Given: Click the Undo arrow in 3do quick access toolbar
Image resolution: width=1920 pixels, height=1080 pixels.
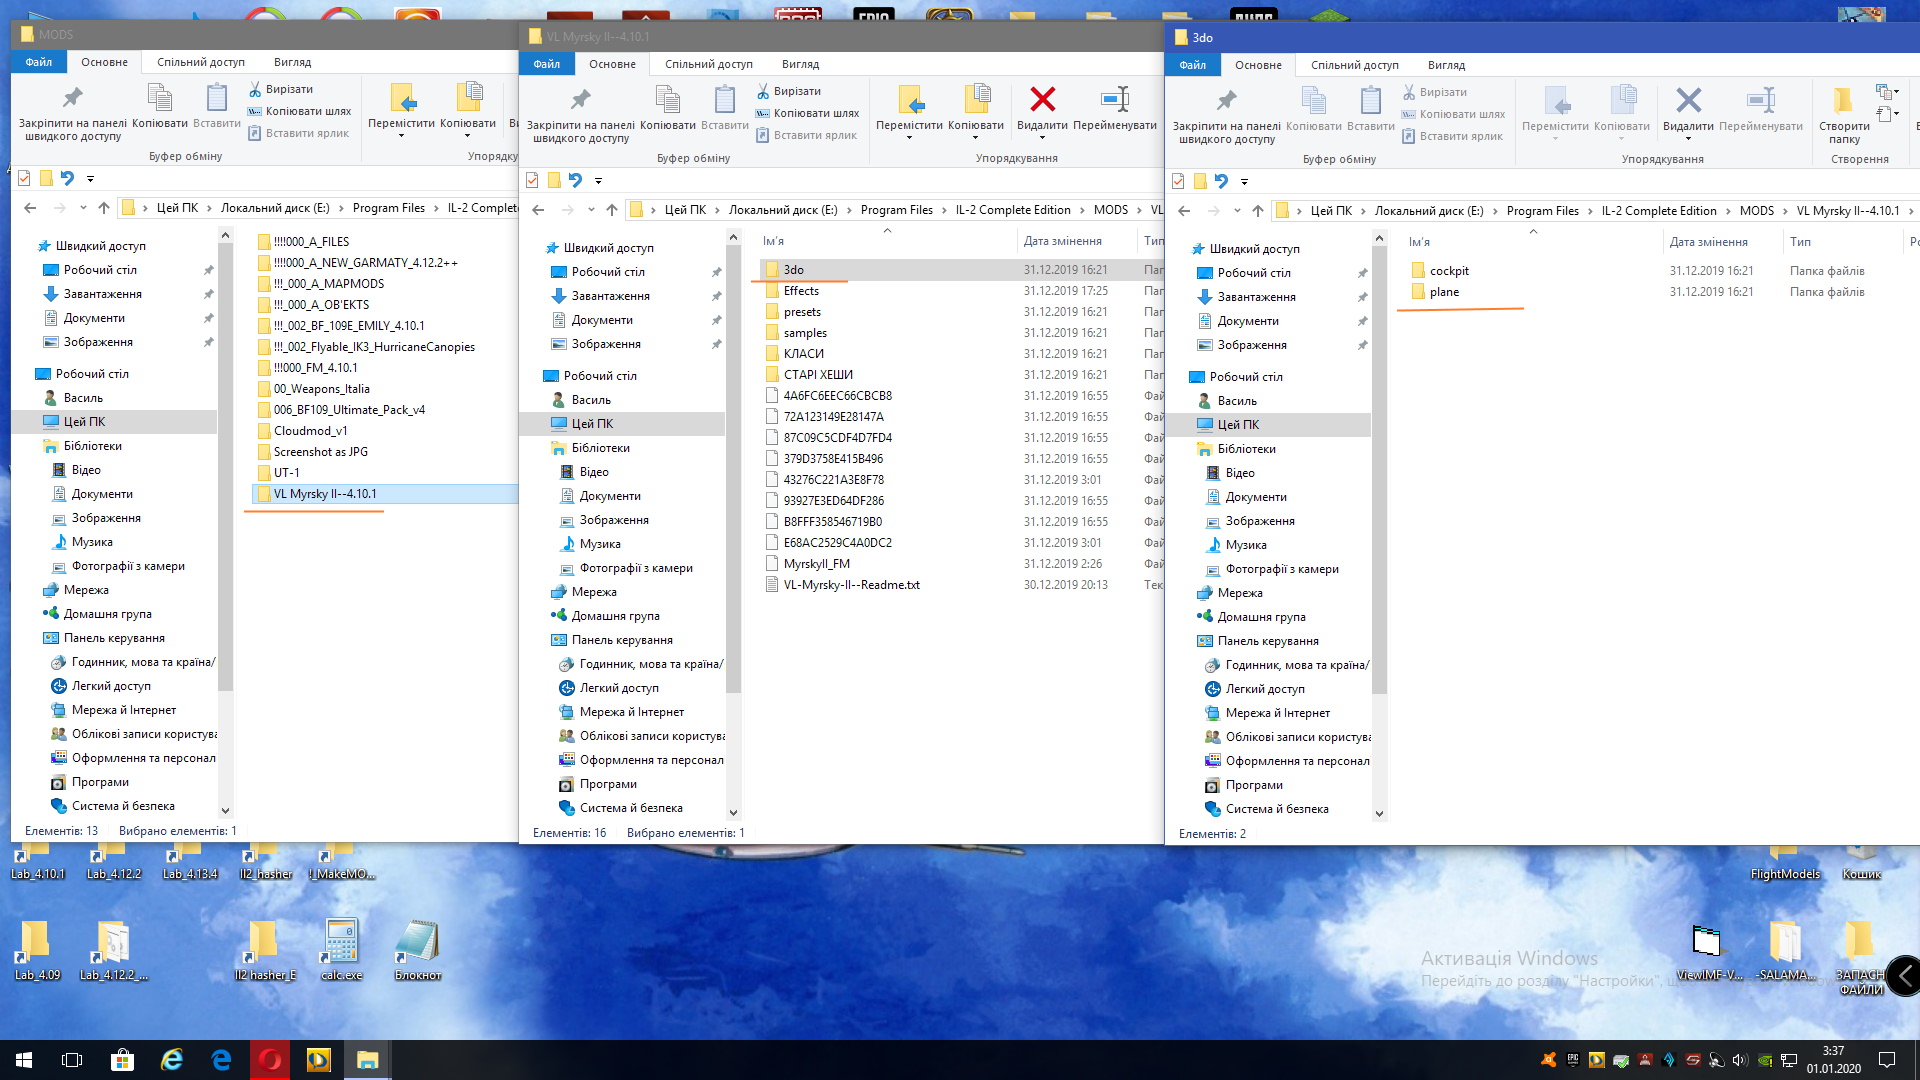Looking at the screenshot, I should 1221,181.
